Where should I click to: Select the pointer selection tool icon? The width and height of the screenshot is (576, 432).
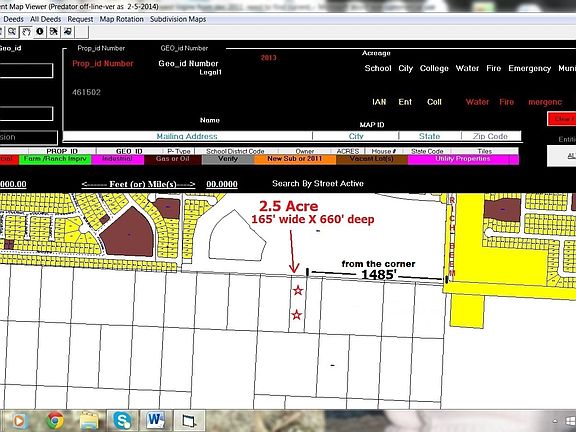pos(54,32)
